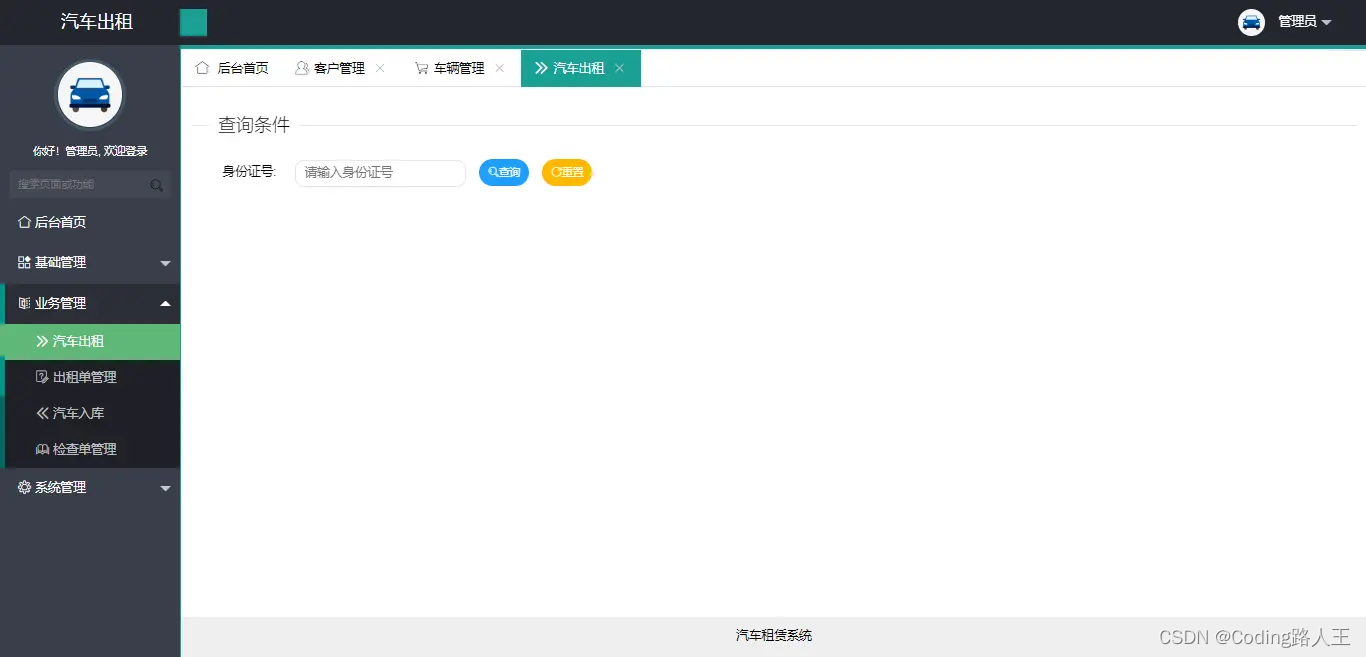Switch to the 客户管理 tab

(339, 68)
